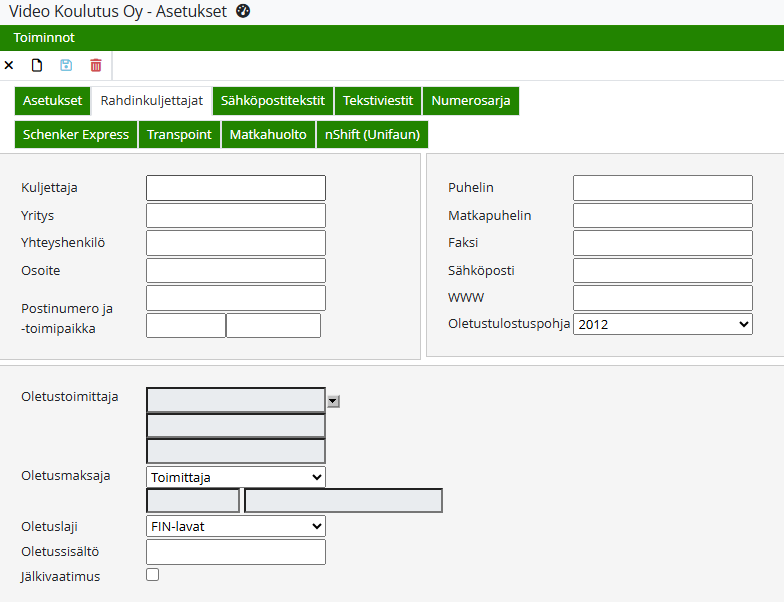Click the nShift (Unifaun) button
The width and height of the screenshot is (784, 602).
372,135
